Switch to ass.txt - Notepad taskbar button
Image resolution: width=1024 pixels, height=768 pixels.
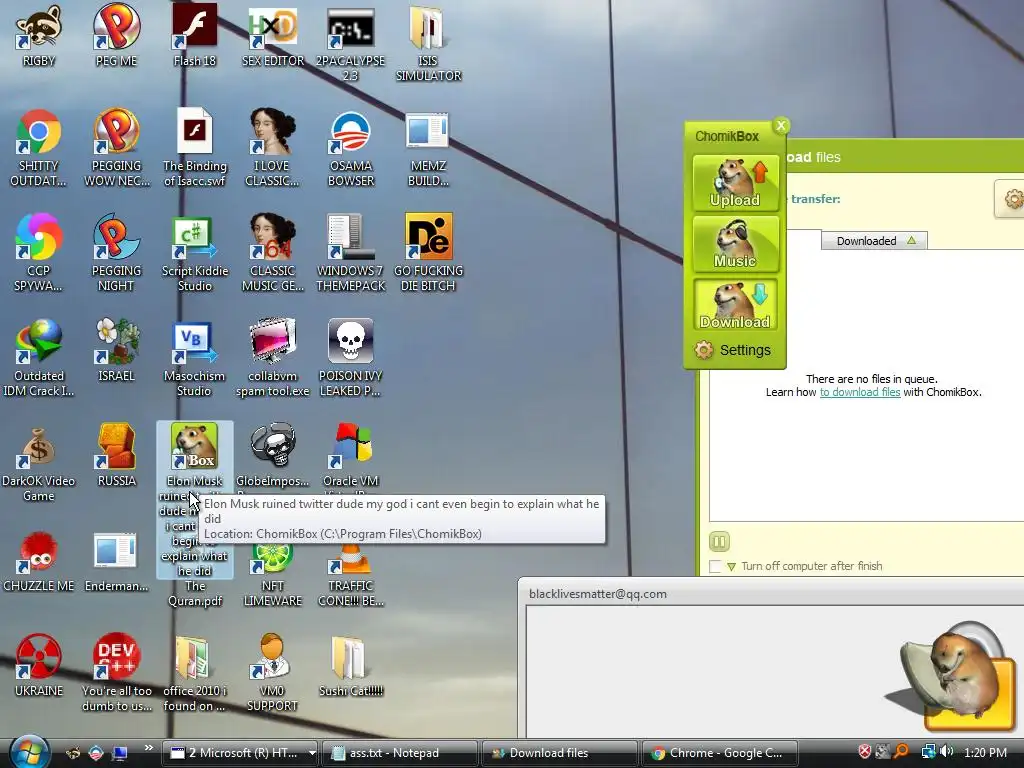tap(399, 753)
